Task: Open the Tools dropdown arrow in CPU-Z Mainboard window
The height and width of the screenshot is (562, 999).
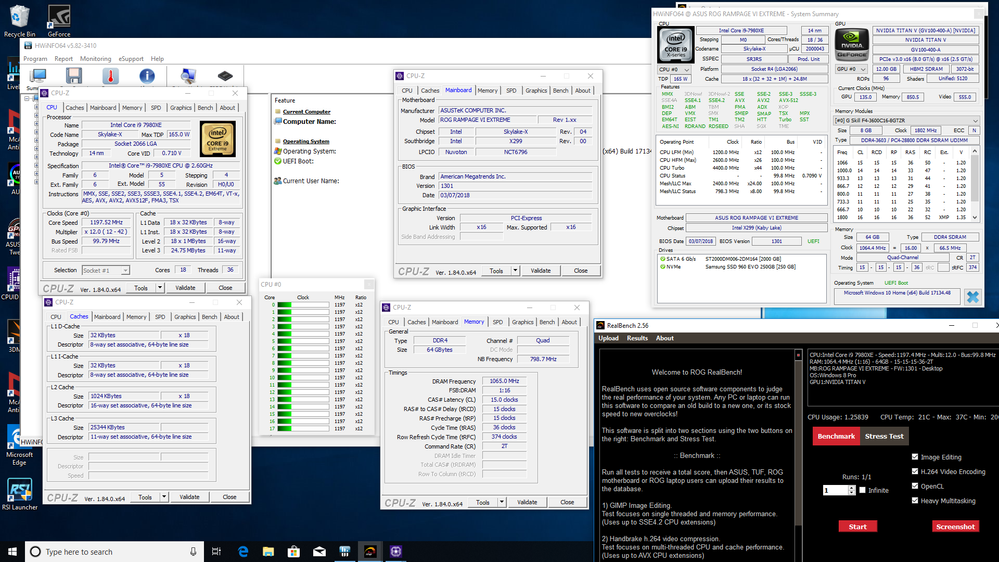Action: 515,271
